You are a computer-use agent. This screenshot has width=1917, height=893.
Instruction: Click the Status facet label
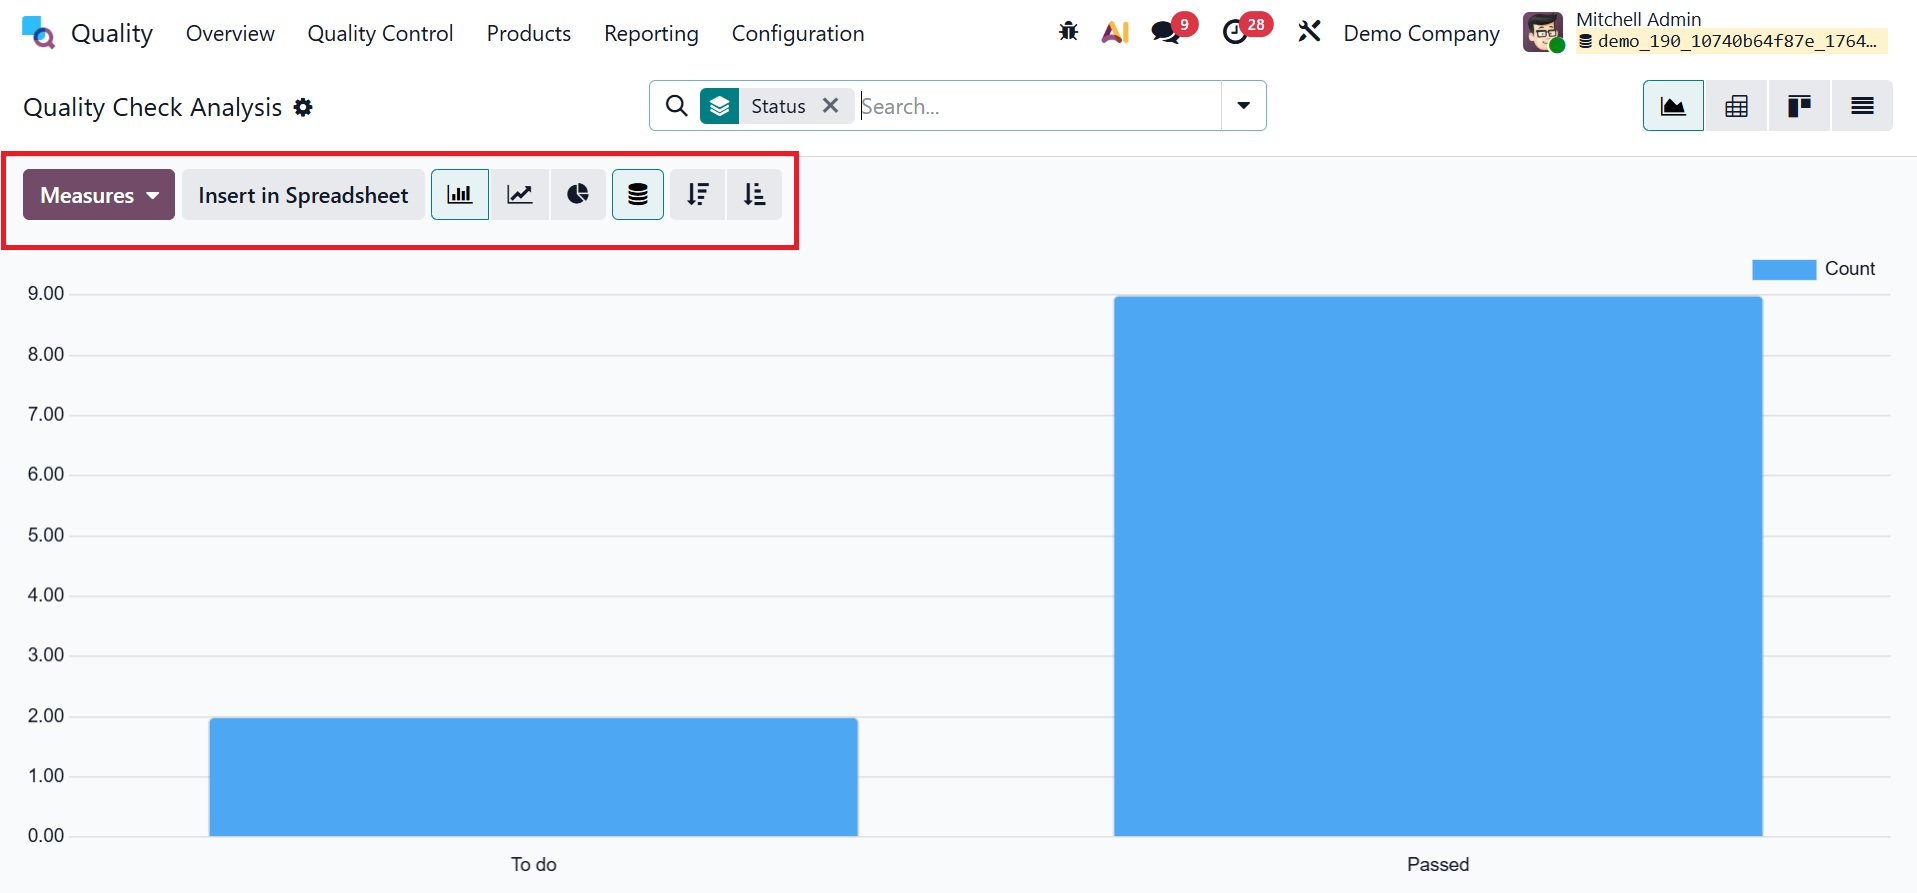778,106
